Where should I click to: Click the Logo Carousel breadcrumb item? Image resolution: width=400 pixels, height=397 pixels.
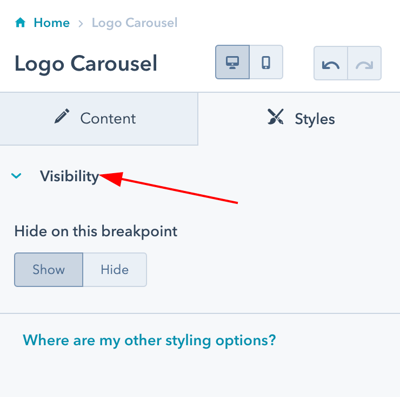click(135, 23)
